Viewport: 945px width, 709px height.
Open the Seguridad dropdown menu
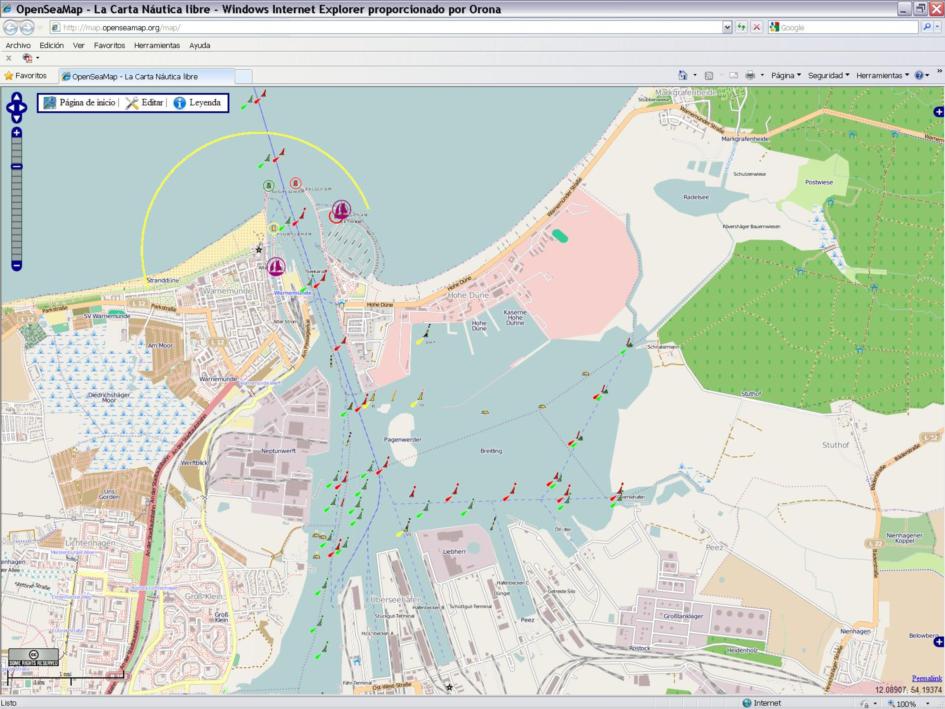(828, 75)
